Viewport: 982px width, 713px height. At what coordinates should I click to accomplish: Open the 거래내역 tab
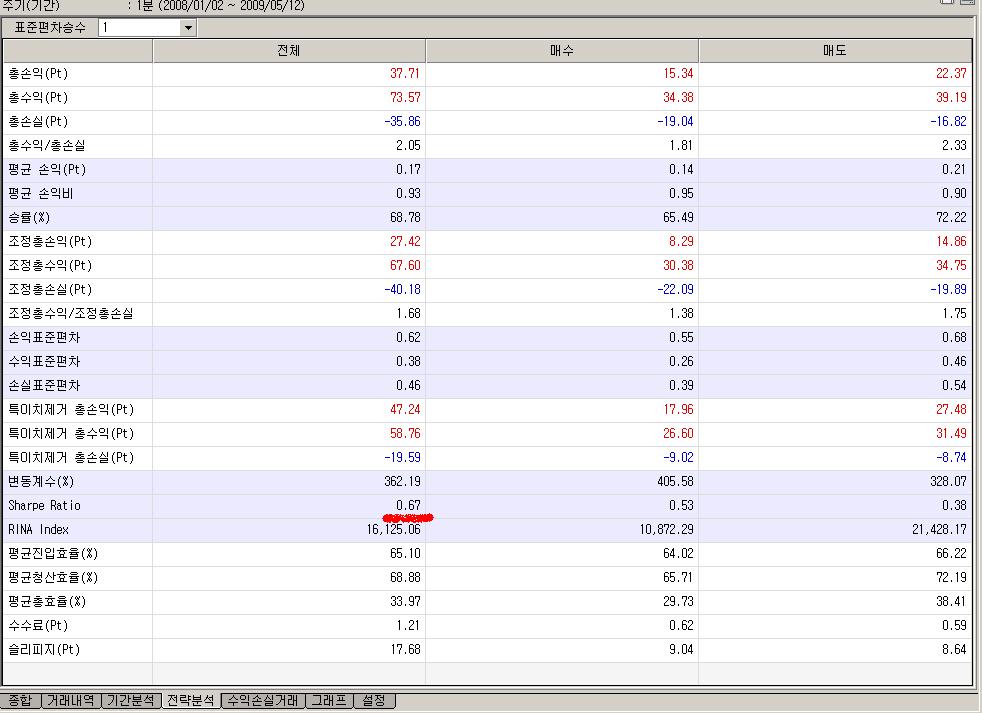point(71,701)
